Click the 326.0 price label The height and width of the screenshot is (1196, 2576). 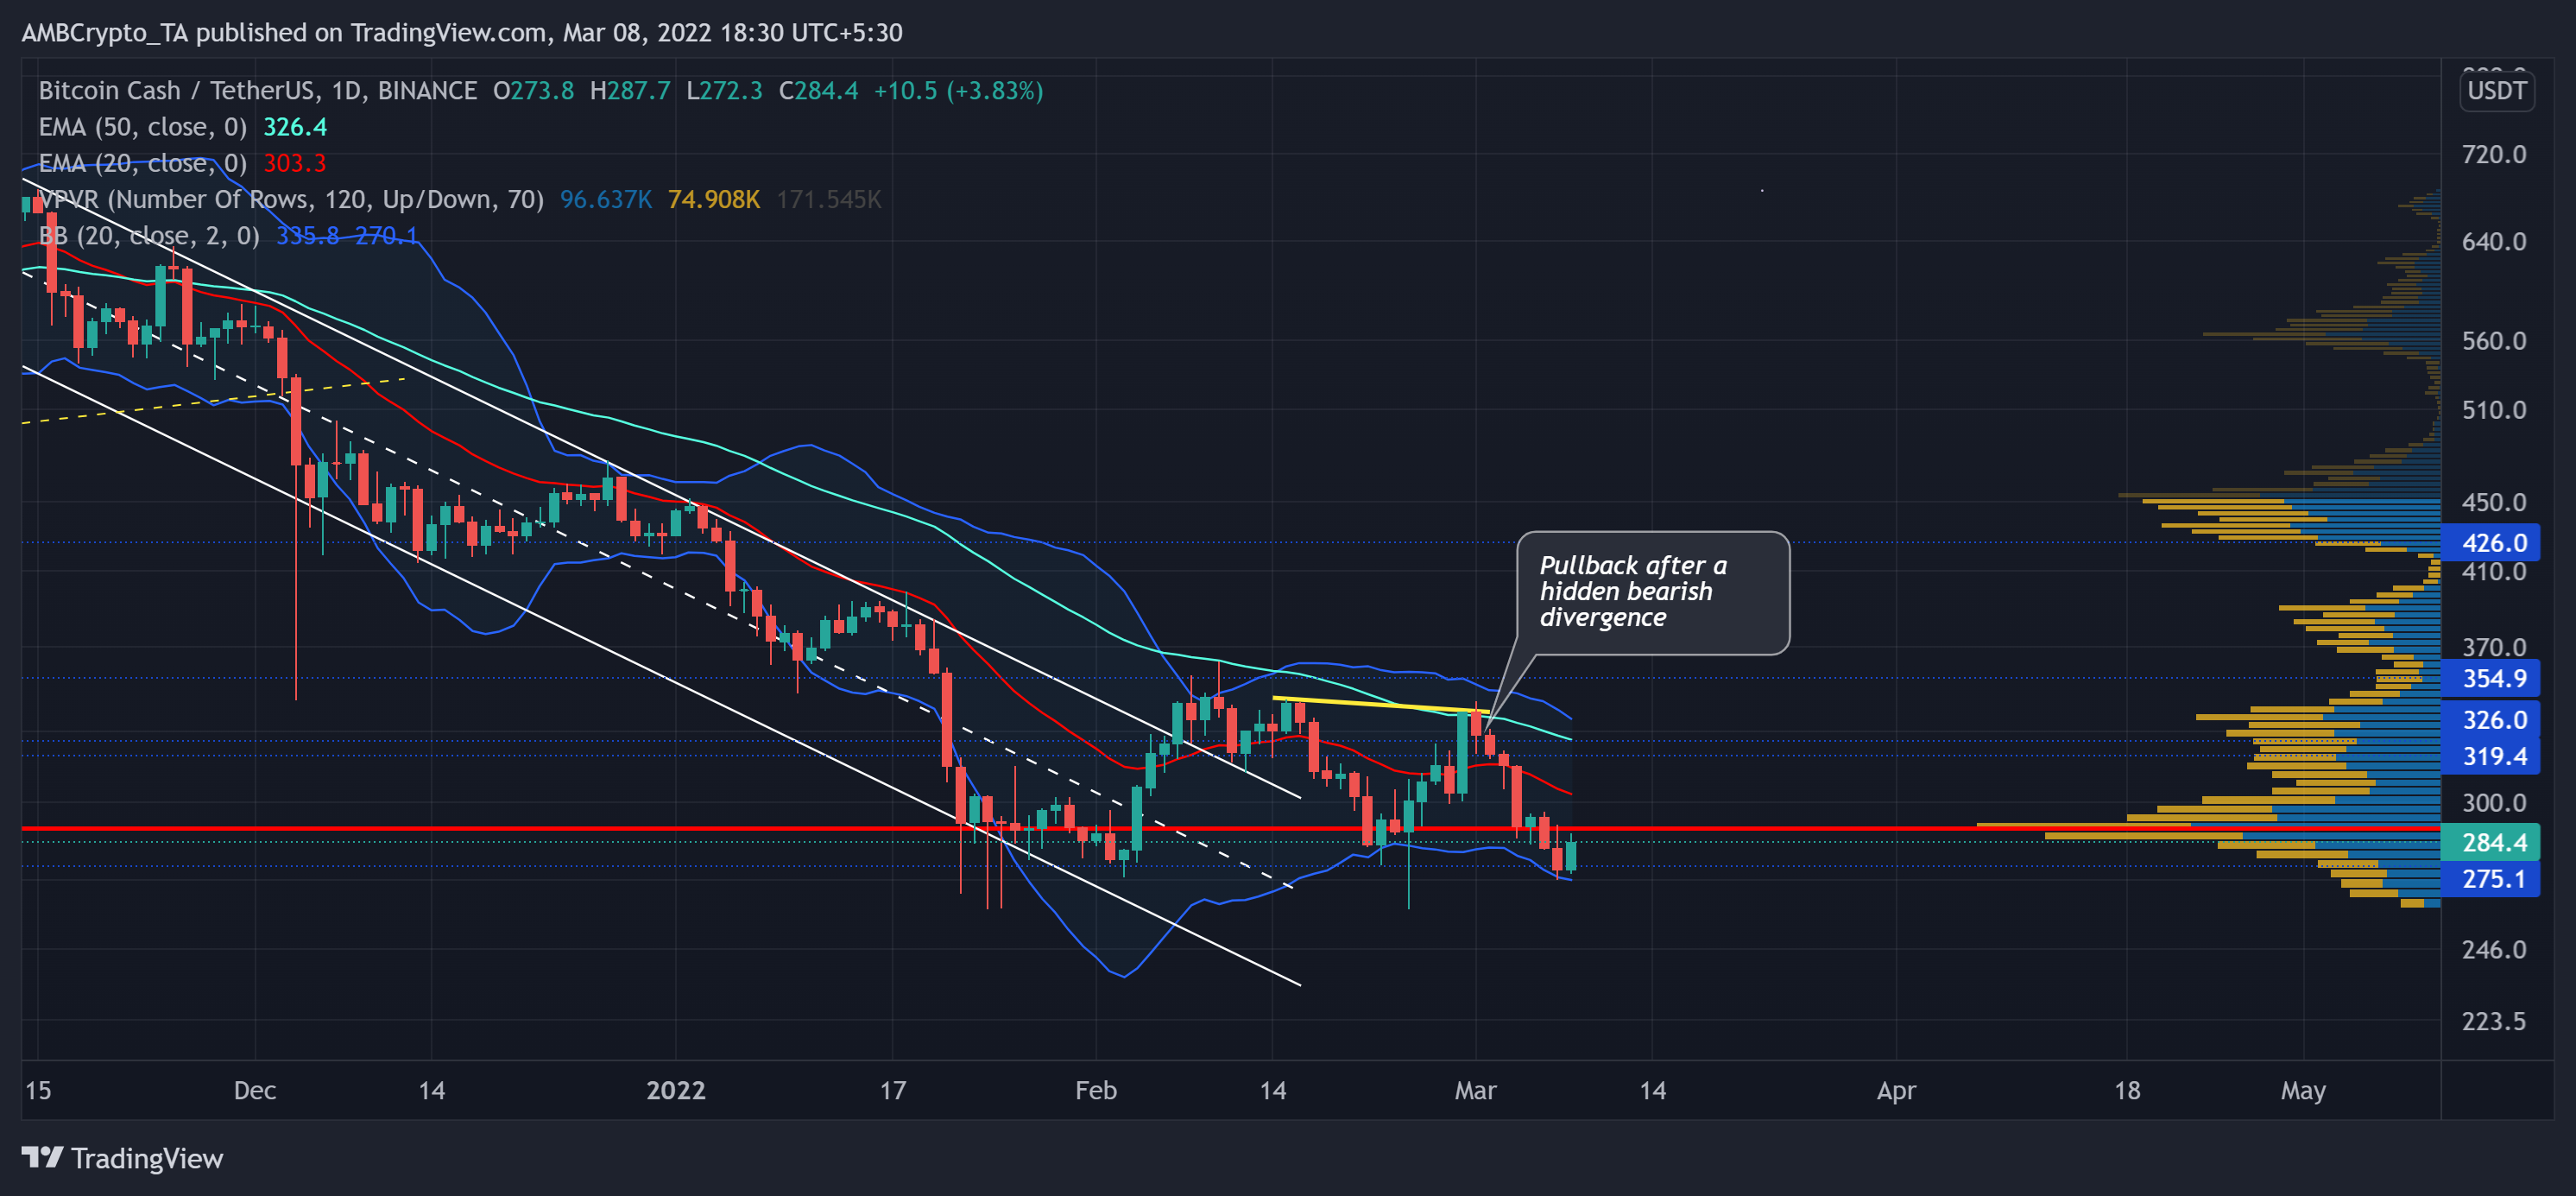2490,720
